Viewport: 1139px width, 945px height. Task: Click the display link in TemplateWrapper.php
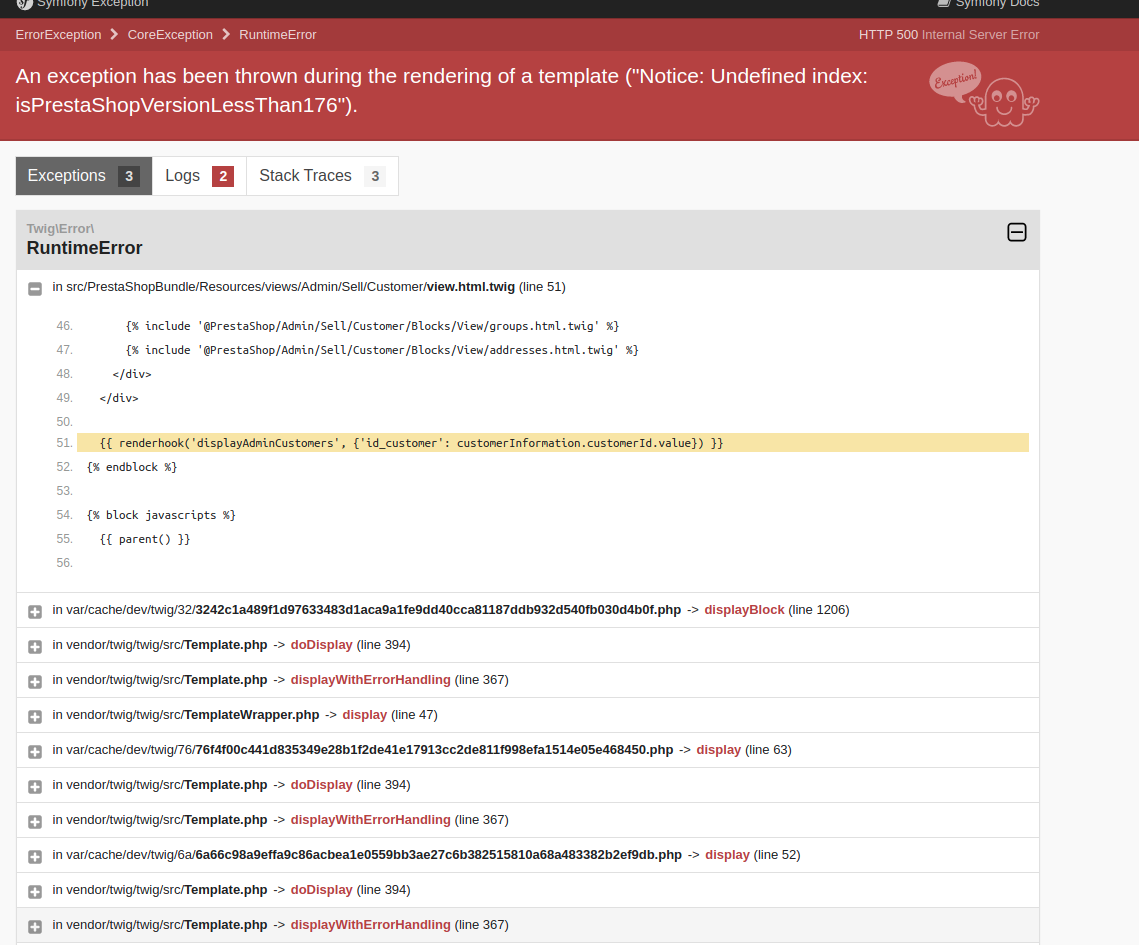pyautogui.click(x=364, y=714)
